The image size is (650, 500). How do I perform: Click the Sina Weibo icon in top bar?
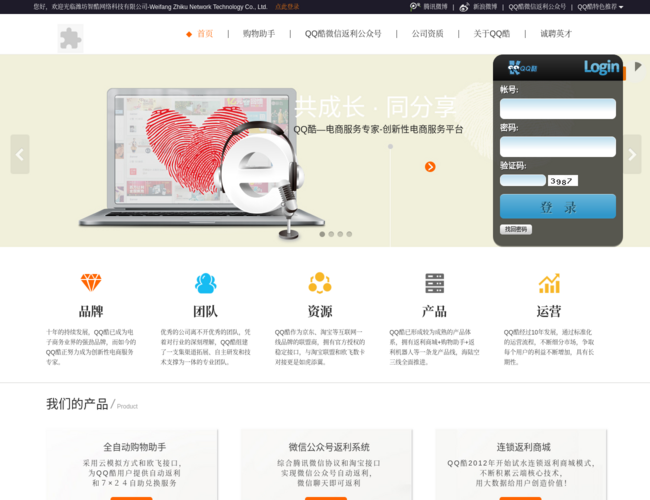tap(464, 7)
